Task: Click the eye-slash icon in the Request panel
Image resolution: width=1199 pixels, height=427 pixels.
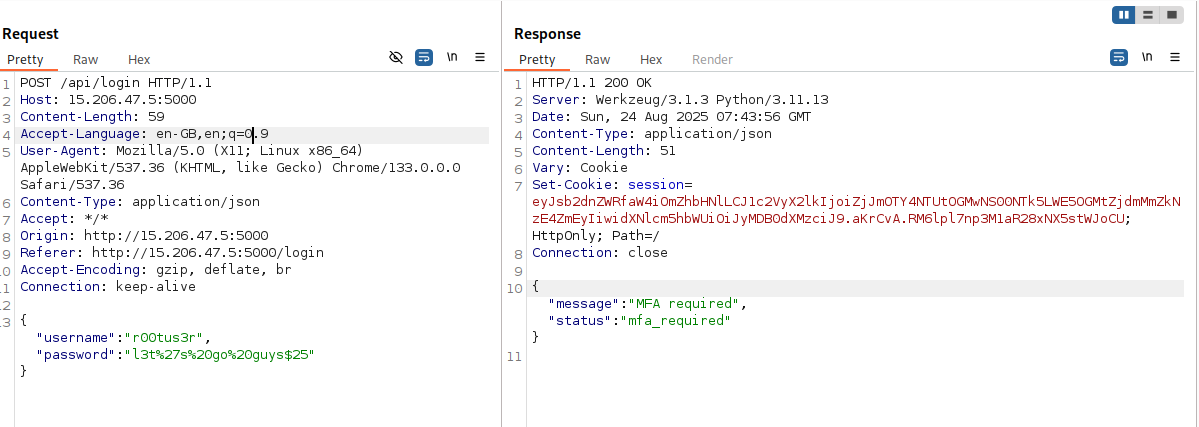Action: pos(396,57)
